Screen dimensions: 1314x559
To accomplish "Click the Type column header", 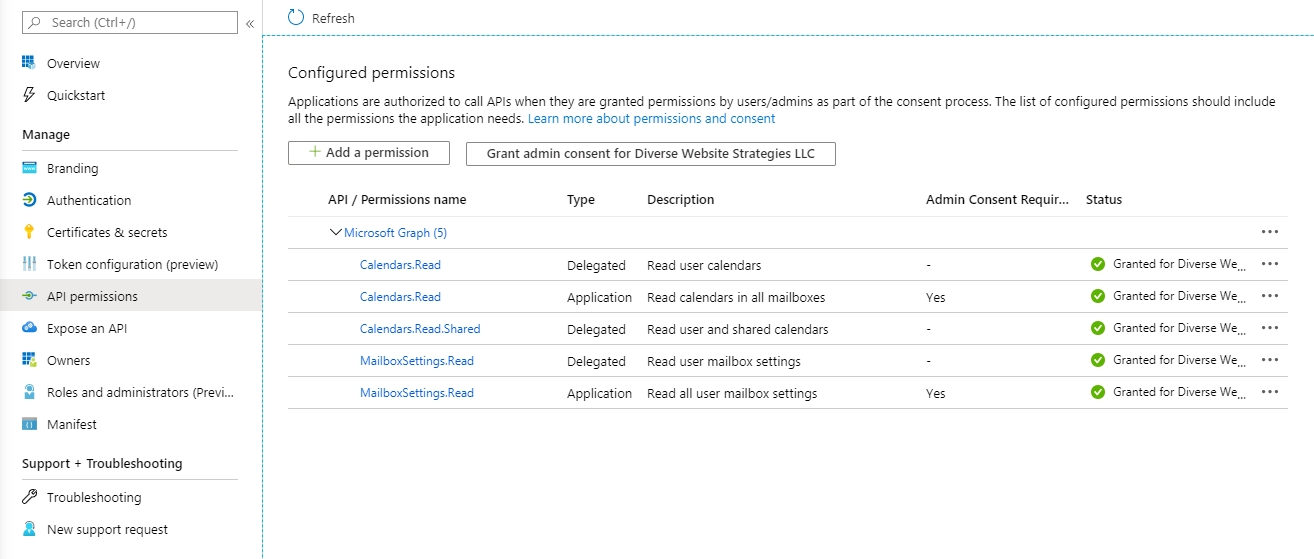I will click(581, 199).
